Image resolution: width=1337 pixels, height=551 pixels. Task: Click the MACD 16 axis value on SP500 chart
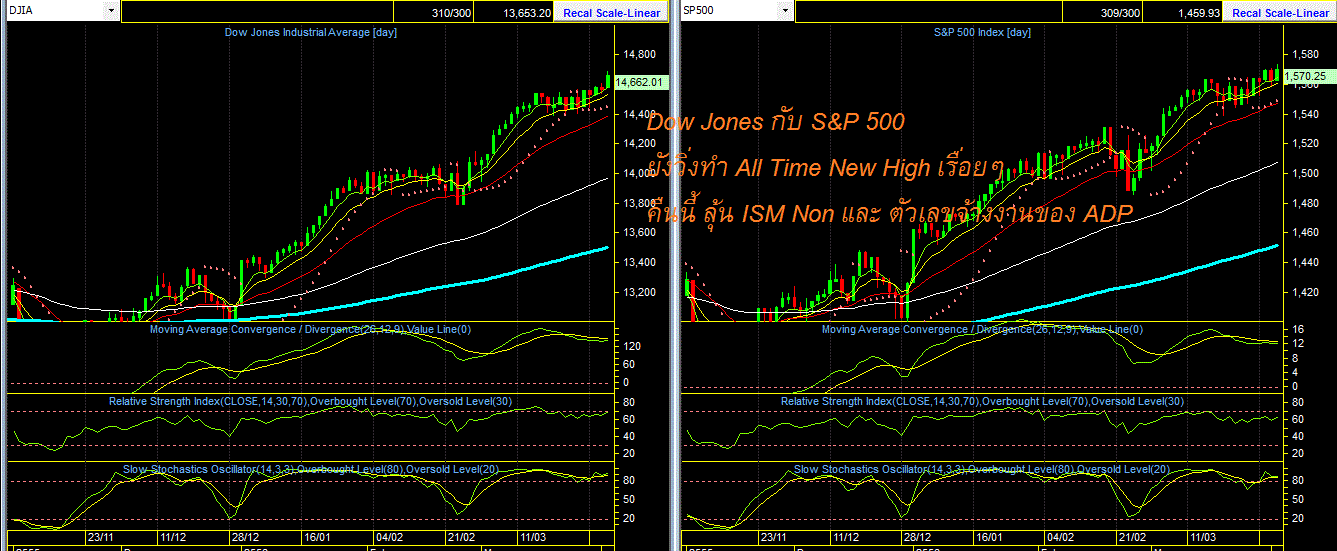coord(1298,329)
